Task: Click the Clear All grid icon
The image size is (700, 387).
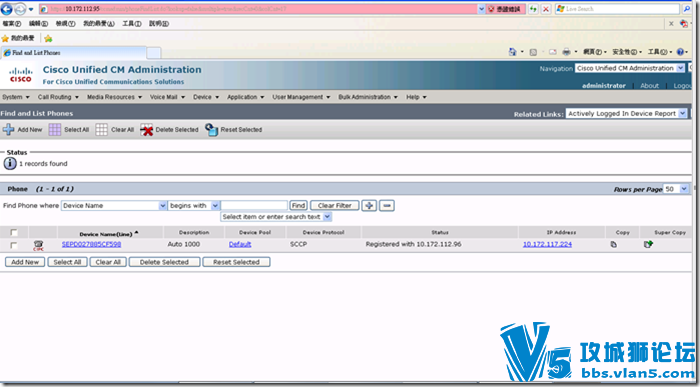Action: (x=101, y=129)
